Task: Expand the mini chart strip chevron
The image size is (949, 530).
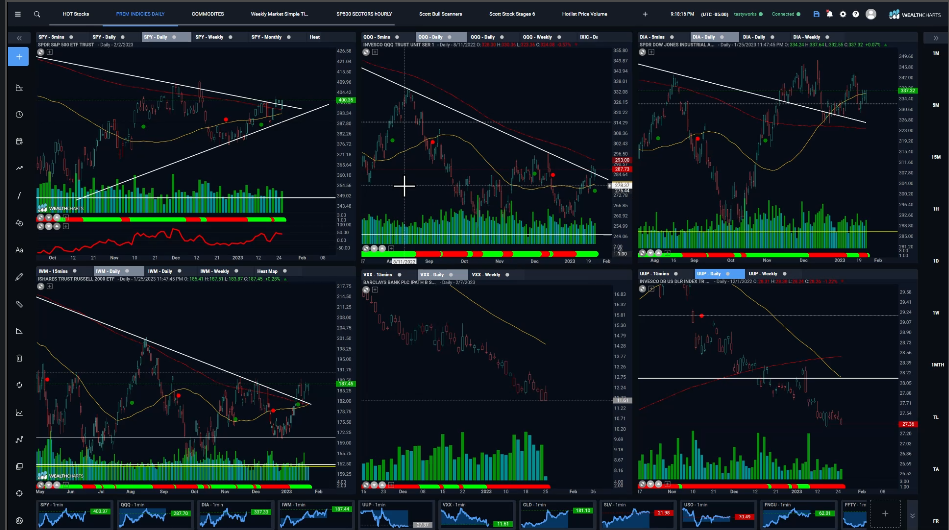Action: click(x=912, y=516)
